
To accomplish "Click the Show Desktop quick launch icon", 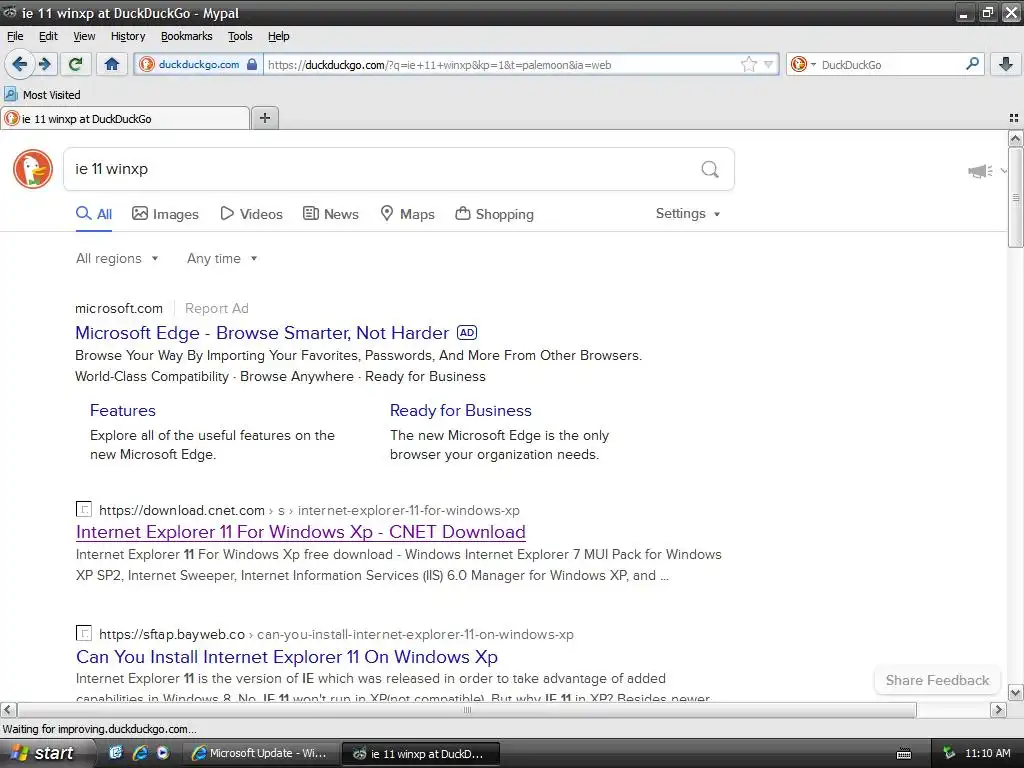I will [x=116, y=753].
